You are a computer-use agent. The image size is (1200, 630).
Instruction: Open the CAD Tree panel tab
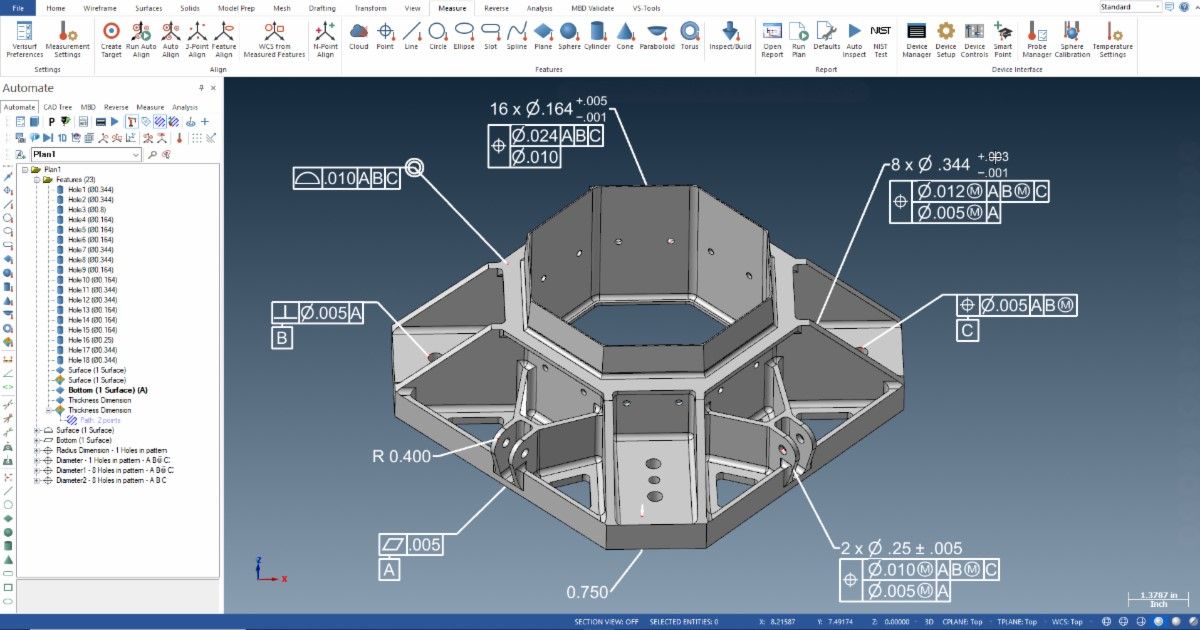(57, 107)
